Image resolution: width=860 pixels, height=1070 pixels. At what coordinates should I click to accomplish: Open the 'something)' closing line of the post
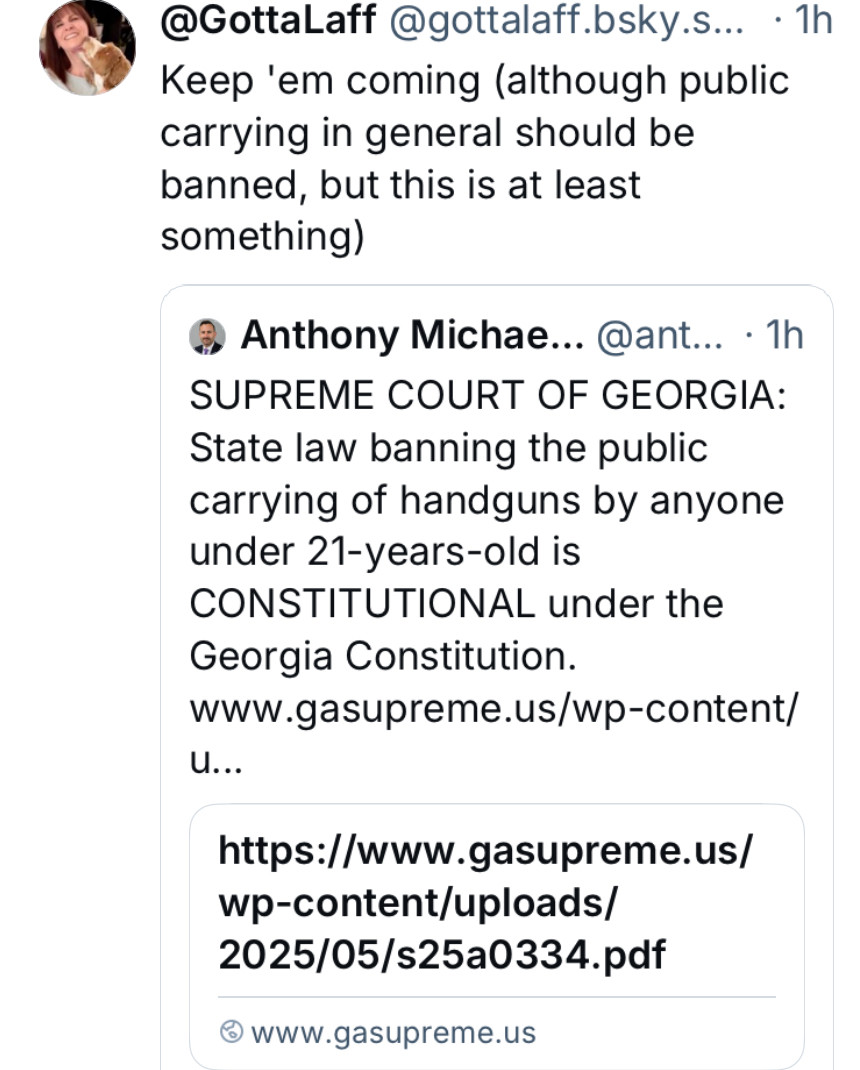click(x=263, y=237)
